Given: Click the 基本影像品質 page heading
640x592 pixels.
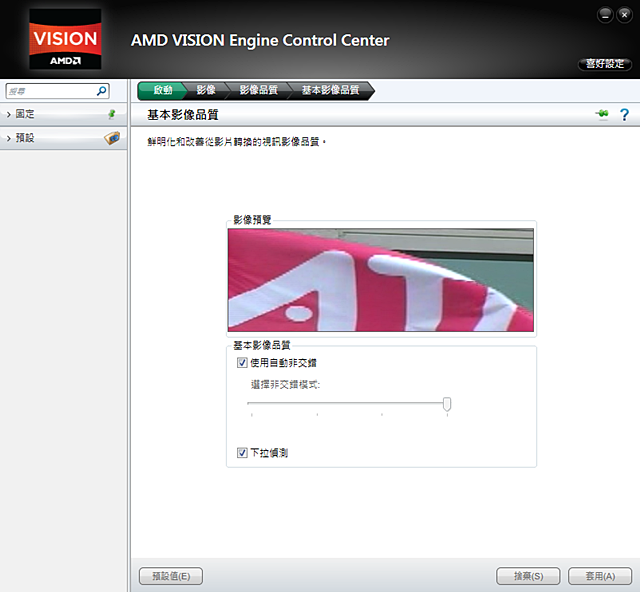Looking at the screenshot, I should coord(183,115).
